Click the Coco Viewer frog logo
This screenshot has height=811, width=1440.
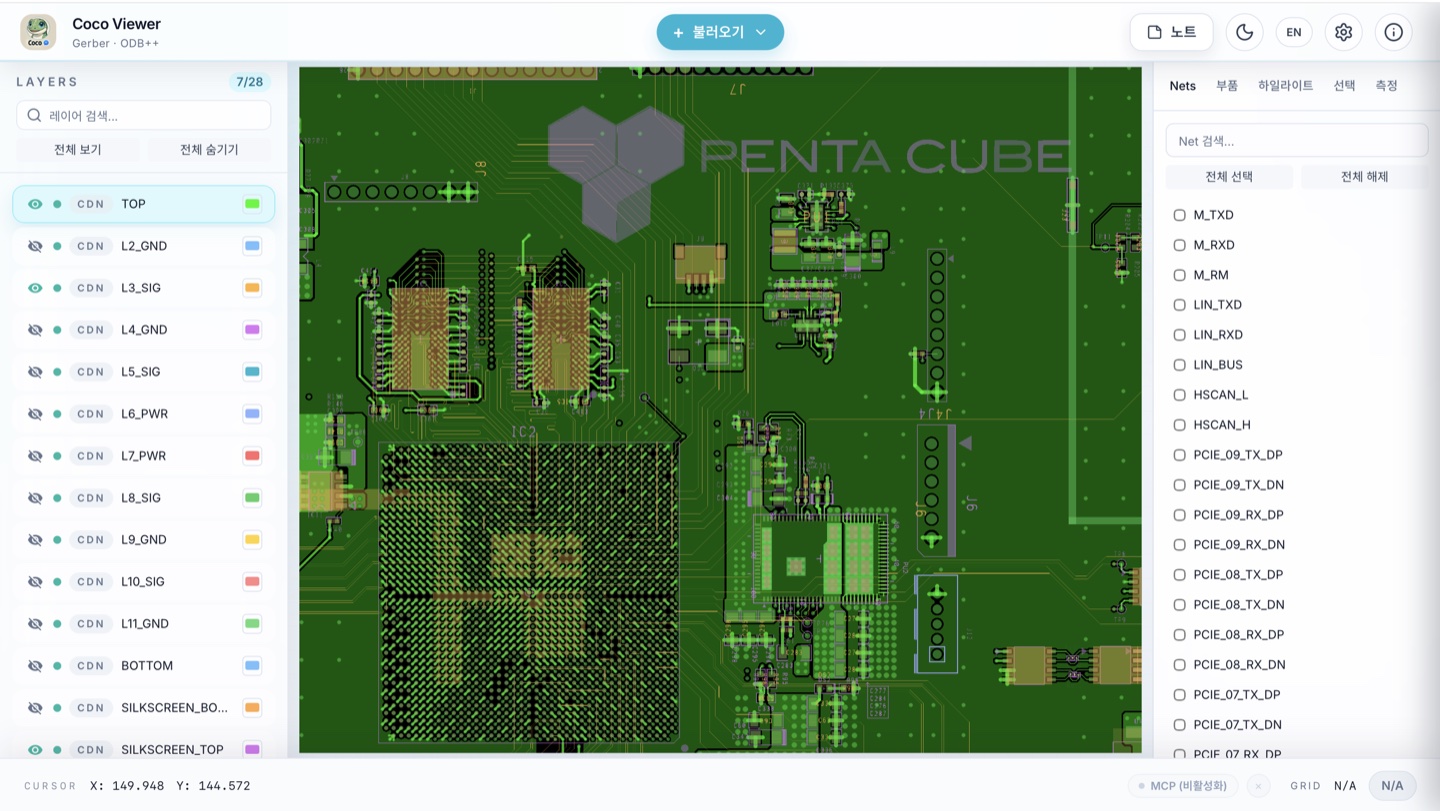tap(38, 32)
